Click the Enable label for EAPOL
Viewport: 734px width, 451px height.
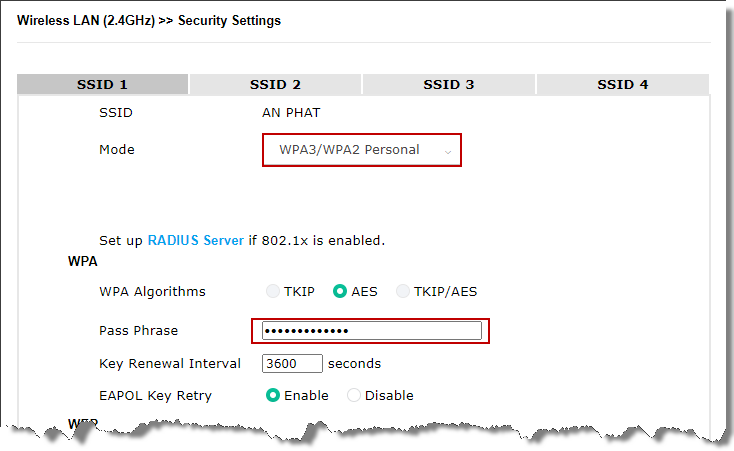(x=306, y=395)
